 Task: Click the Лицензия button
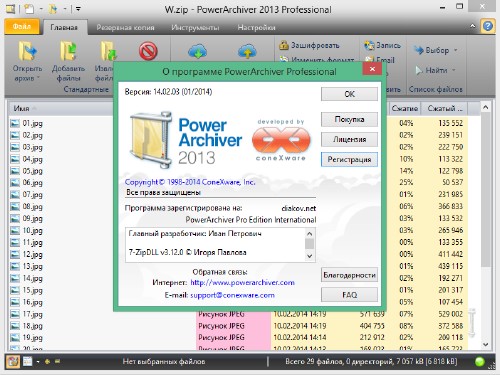(x=349, y=139)
